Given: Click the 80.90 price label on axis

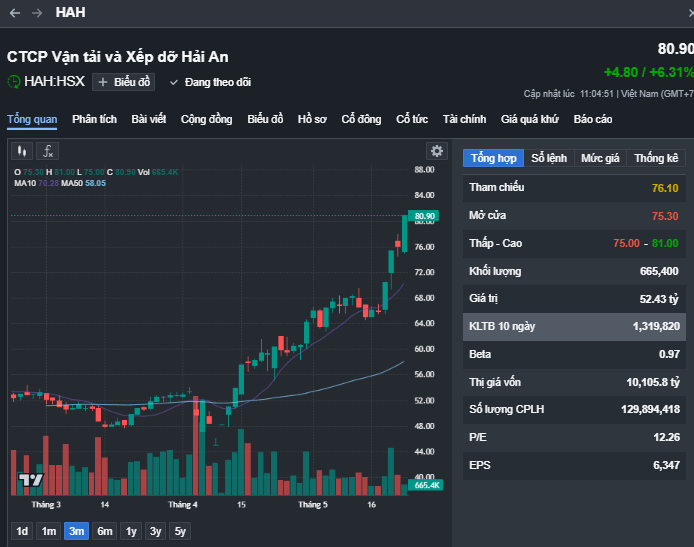Looking at the screenshot, I should tap(425, 216).
